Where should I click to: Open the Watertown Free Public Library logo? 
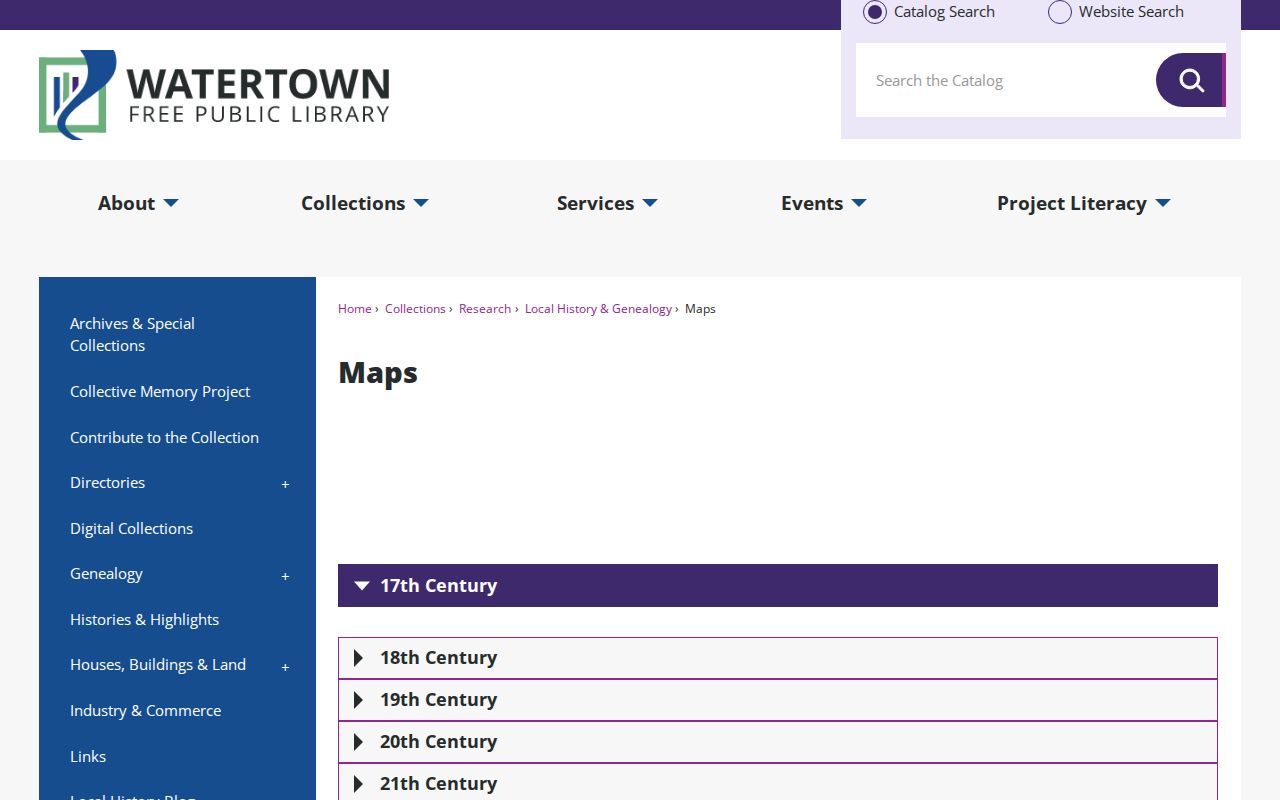[214, 94]
